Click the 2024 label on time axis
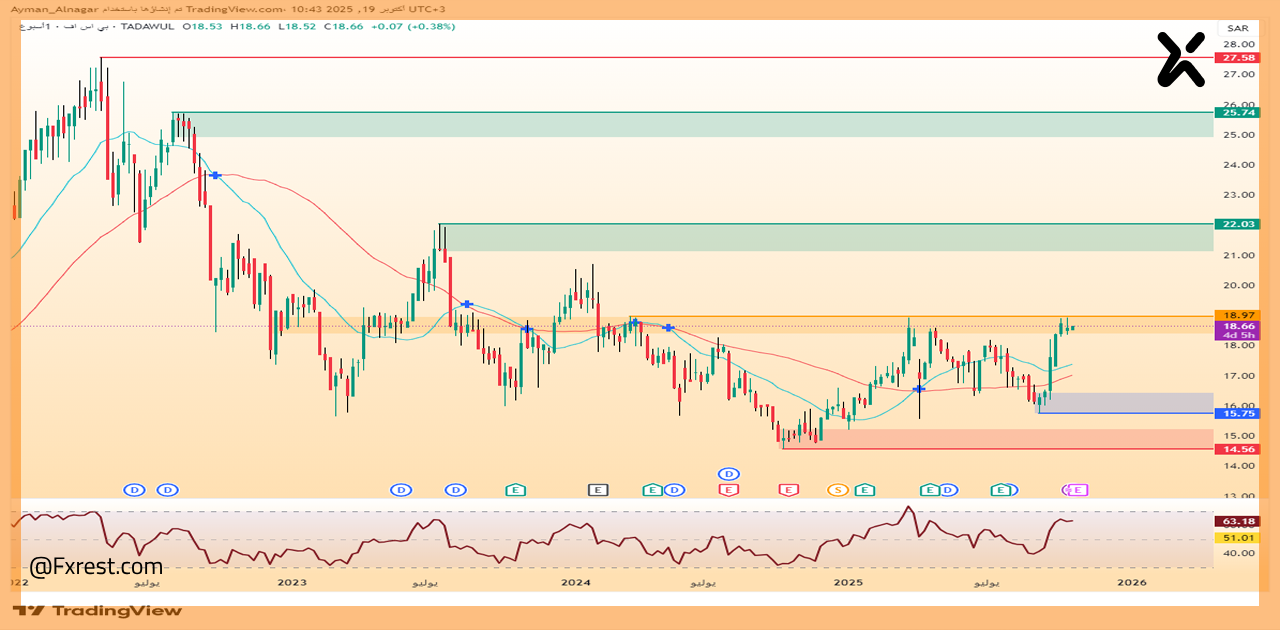Image resolution: width=1280 pixels, height=630 pixels. point(575,581)
